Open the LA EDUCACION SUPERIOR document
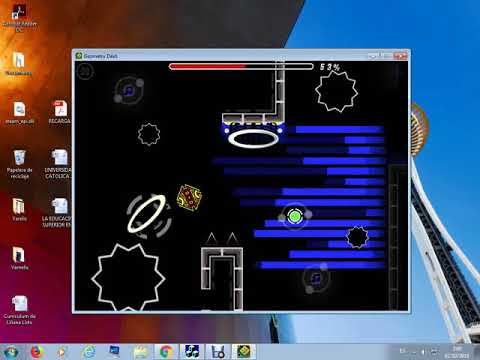This screenshot has height=360, width=480. tap(57, 213)
